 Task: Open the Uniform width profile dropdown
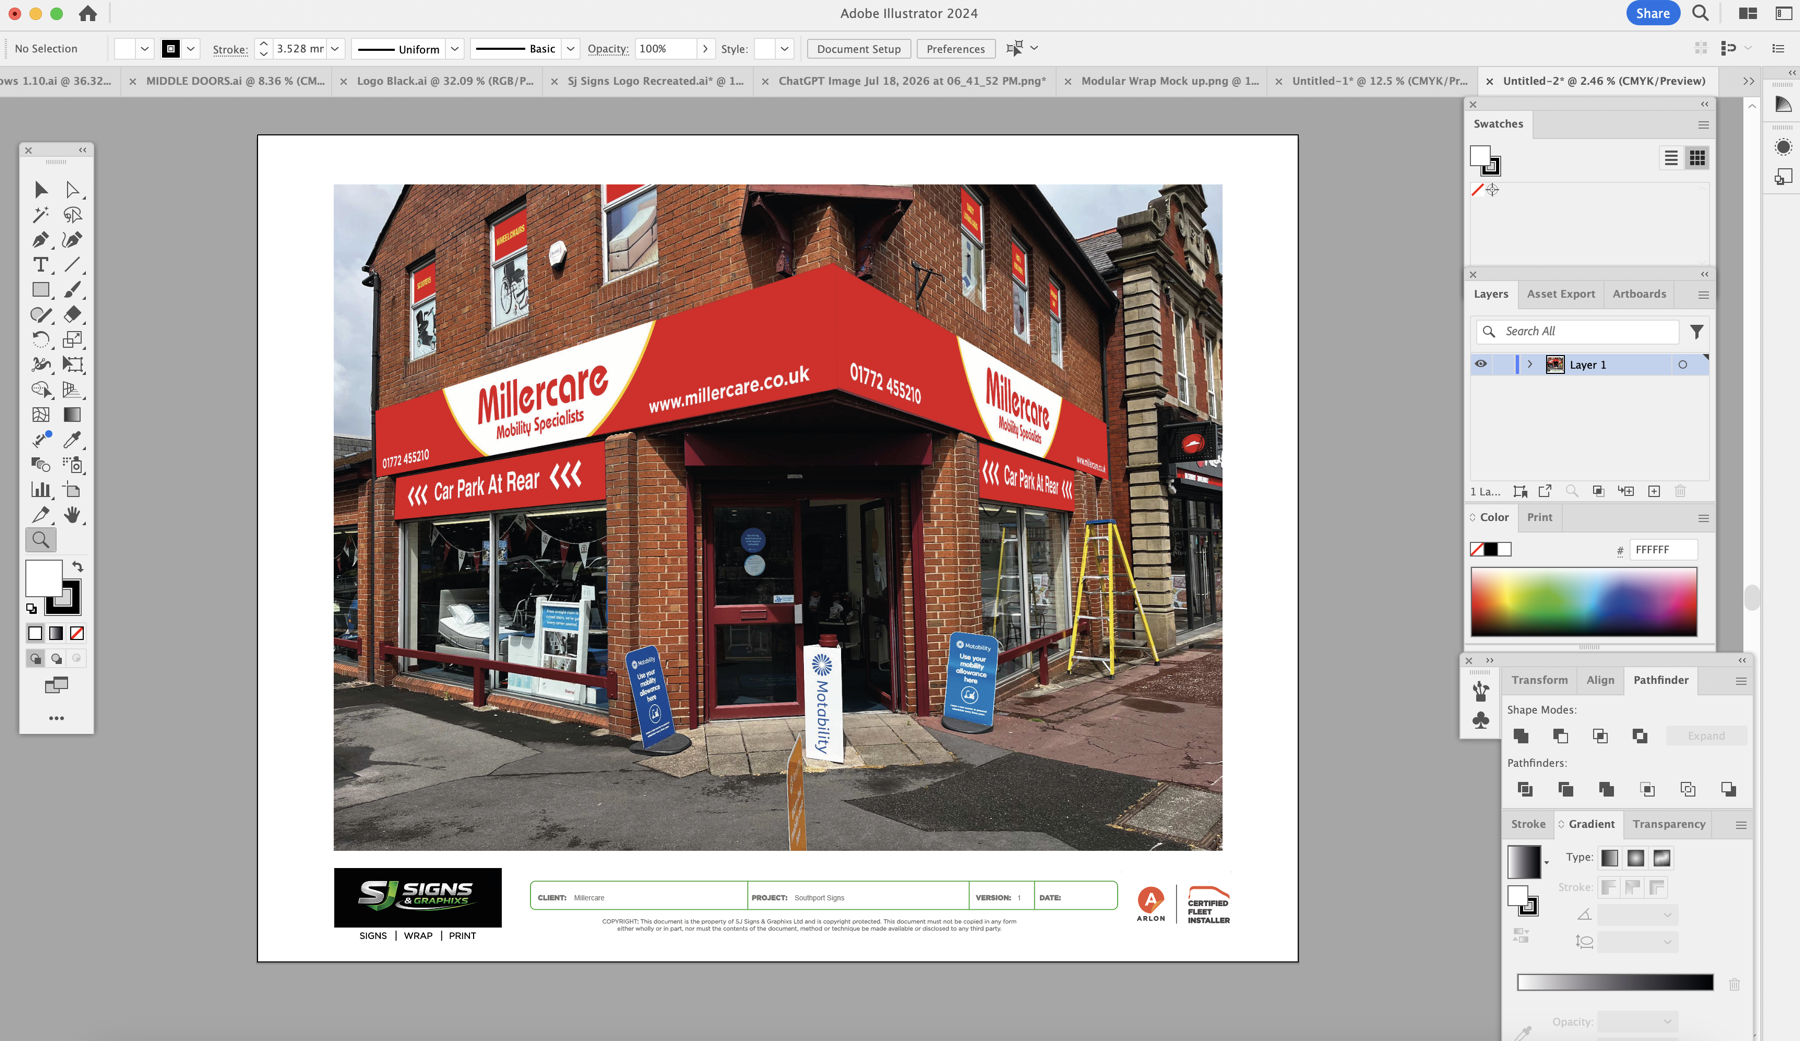[x=454, y=48]
